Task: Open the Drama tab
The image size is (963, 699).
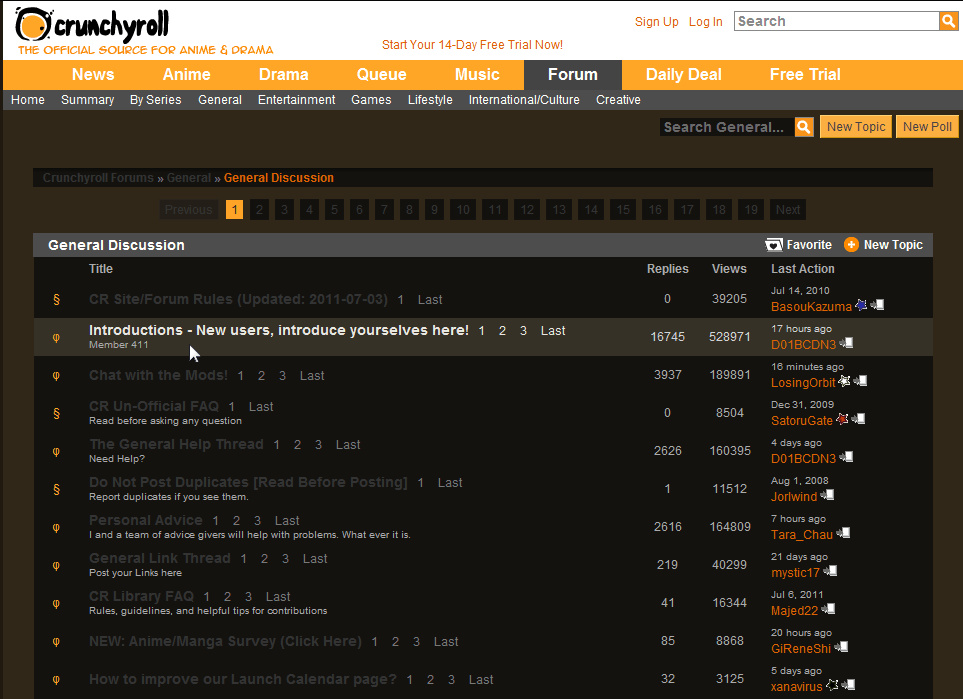Action: coord(284,74)
